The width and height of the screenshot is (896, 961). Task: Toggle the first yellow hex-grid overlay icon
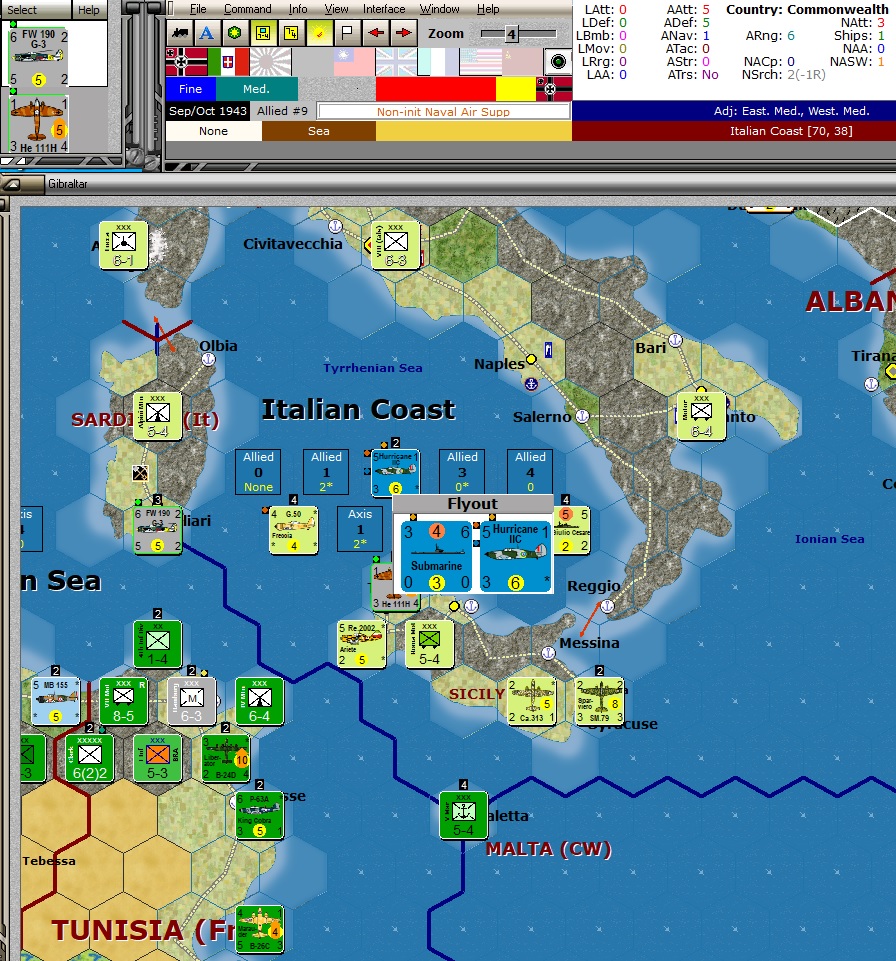[261, 33]
